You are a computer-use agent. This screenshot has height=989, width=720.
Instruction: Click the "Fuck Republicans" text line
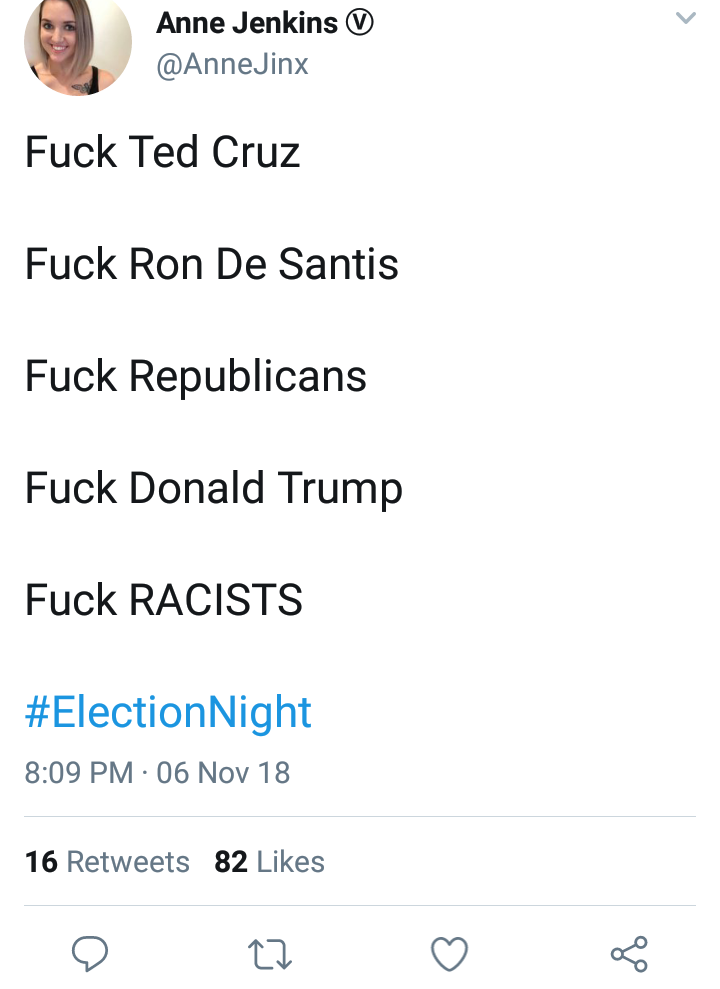pyautogui.click(x=195, y=377)
